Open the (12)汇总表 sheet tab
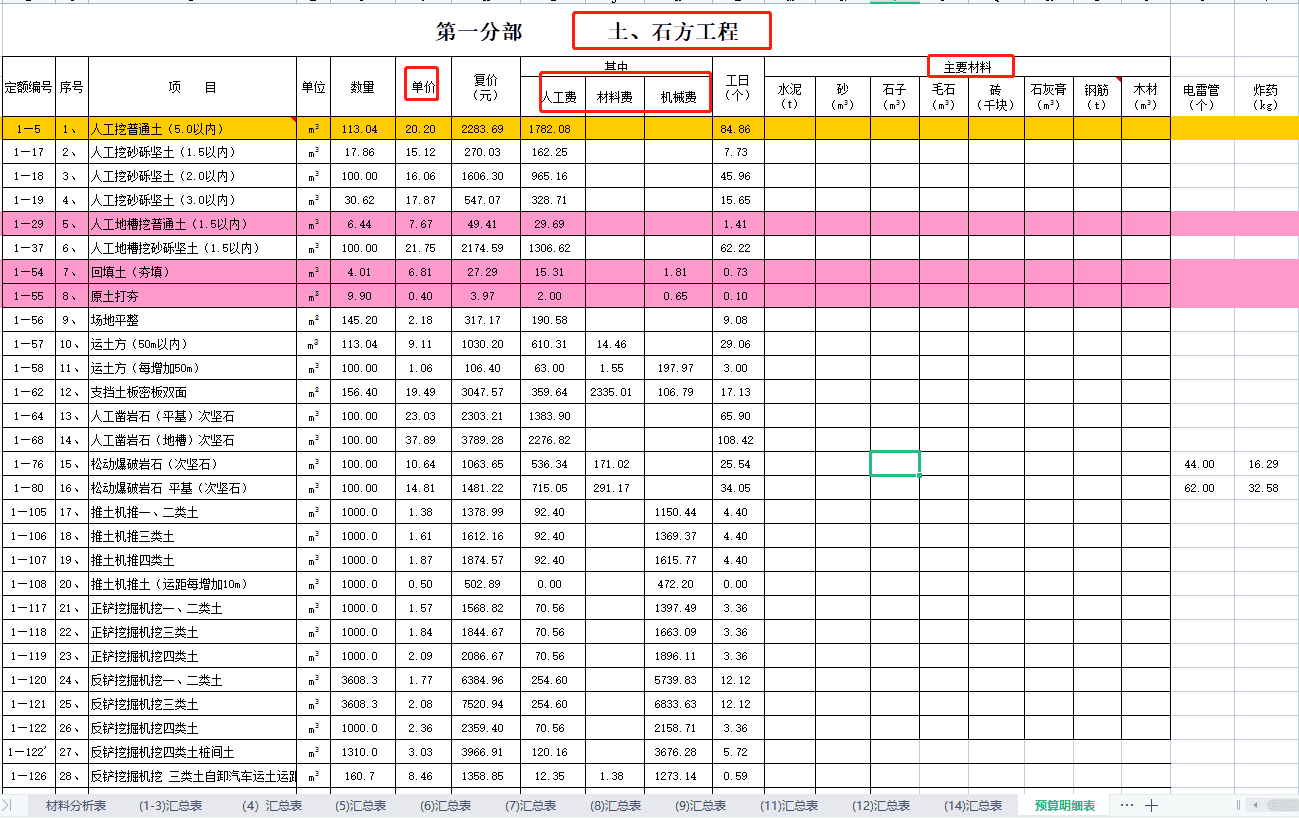 coord(881,805)
